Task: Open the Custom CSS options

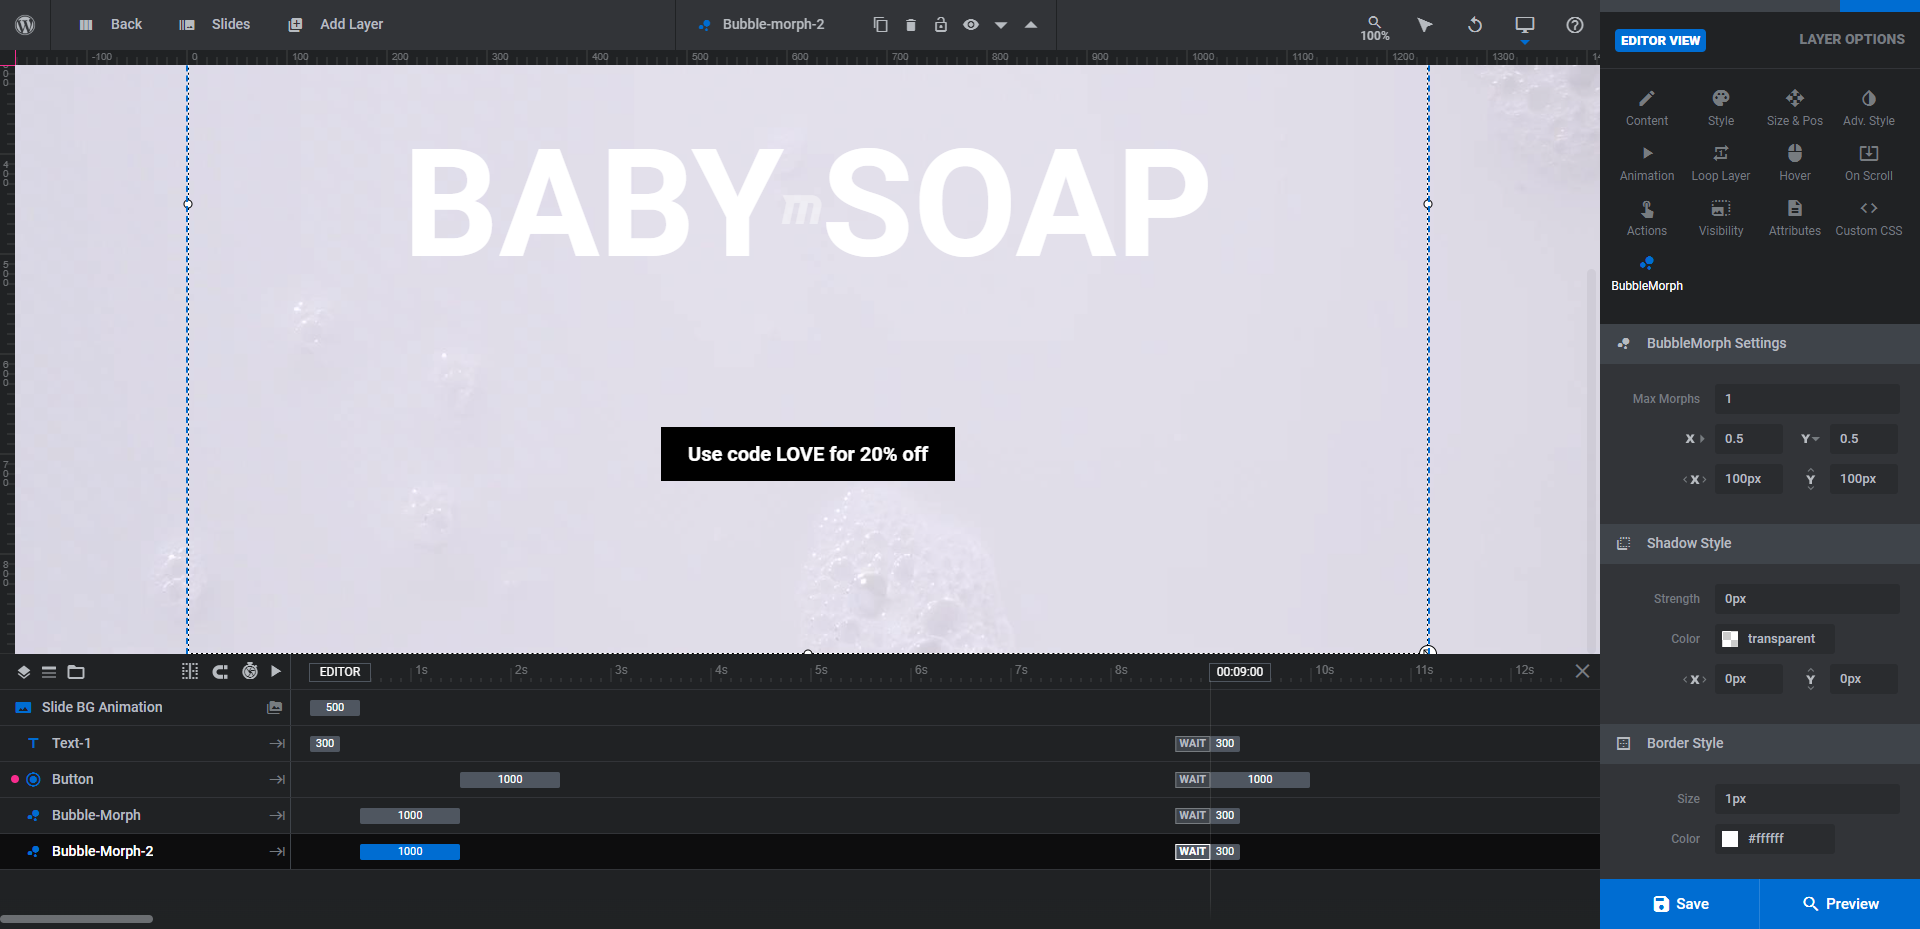Action: coord(1868,218)
